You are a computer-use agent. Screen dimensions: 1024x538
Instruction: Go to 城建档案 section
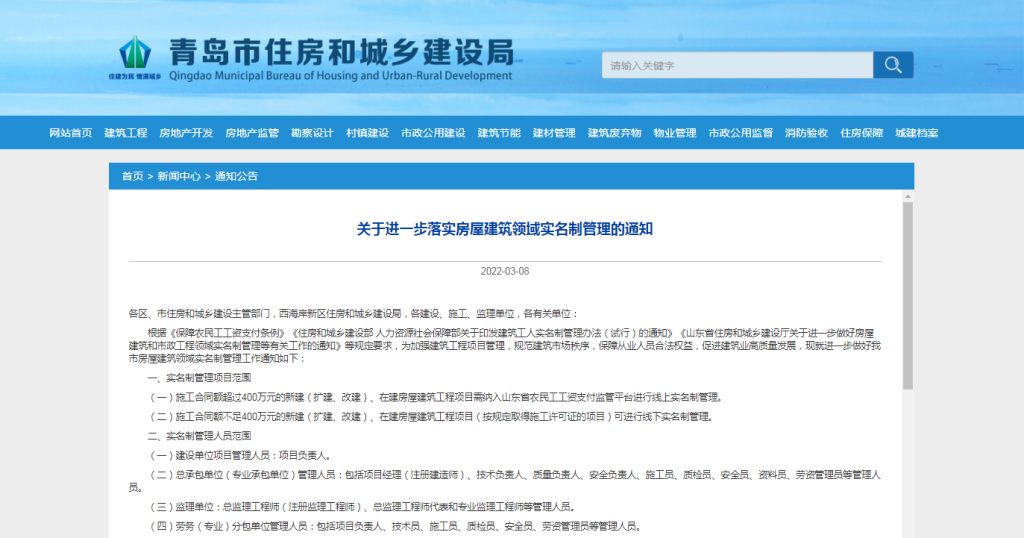point(916,133)
